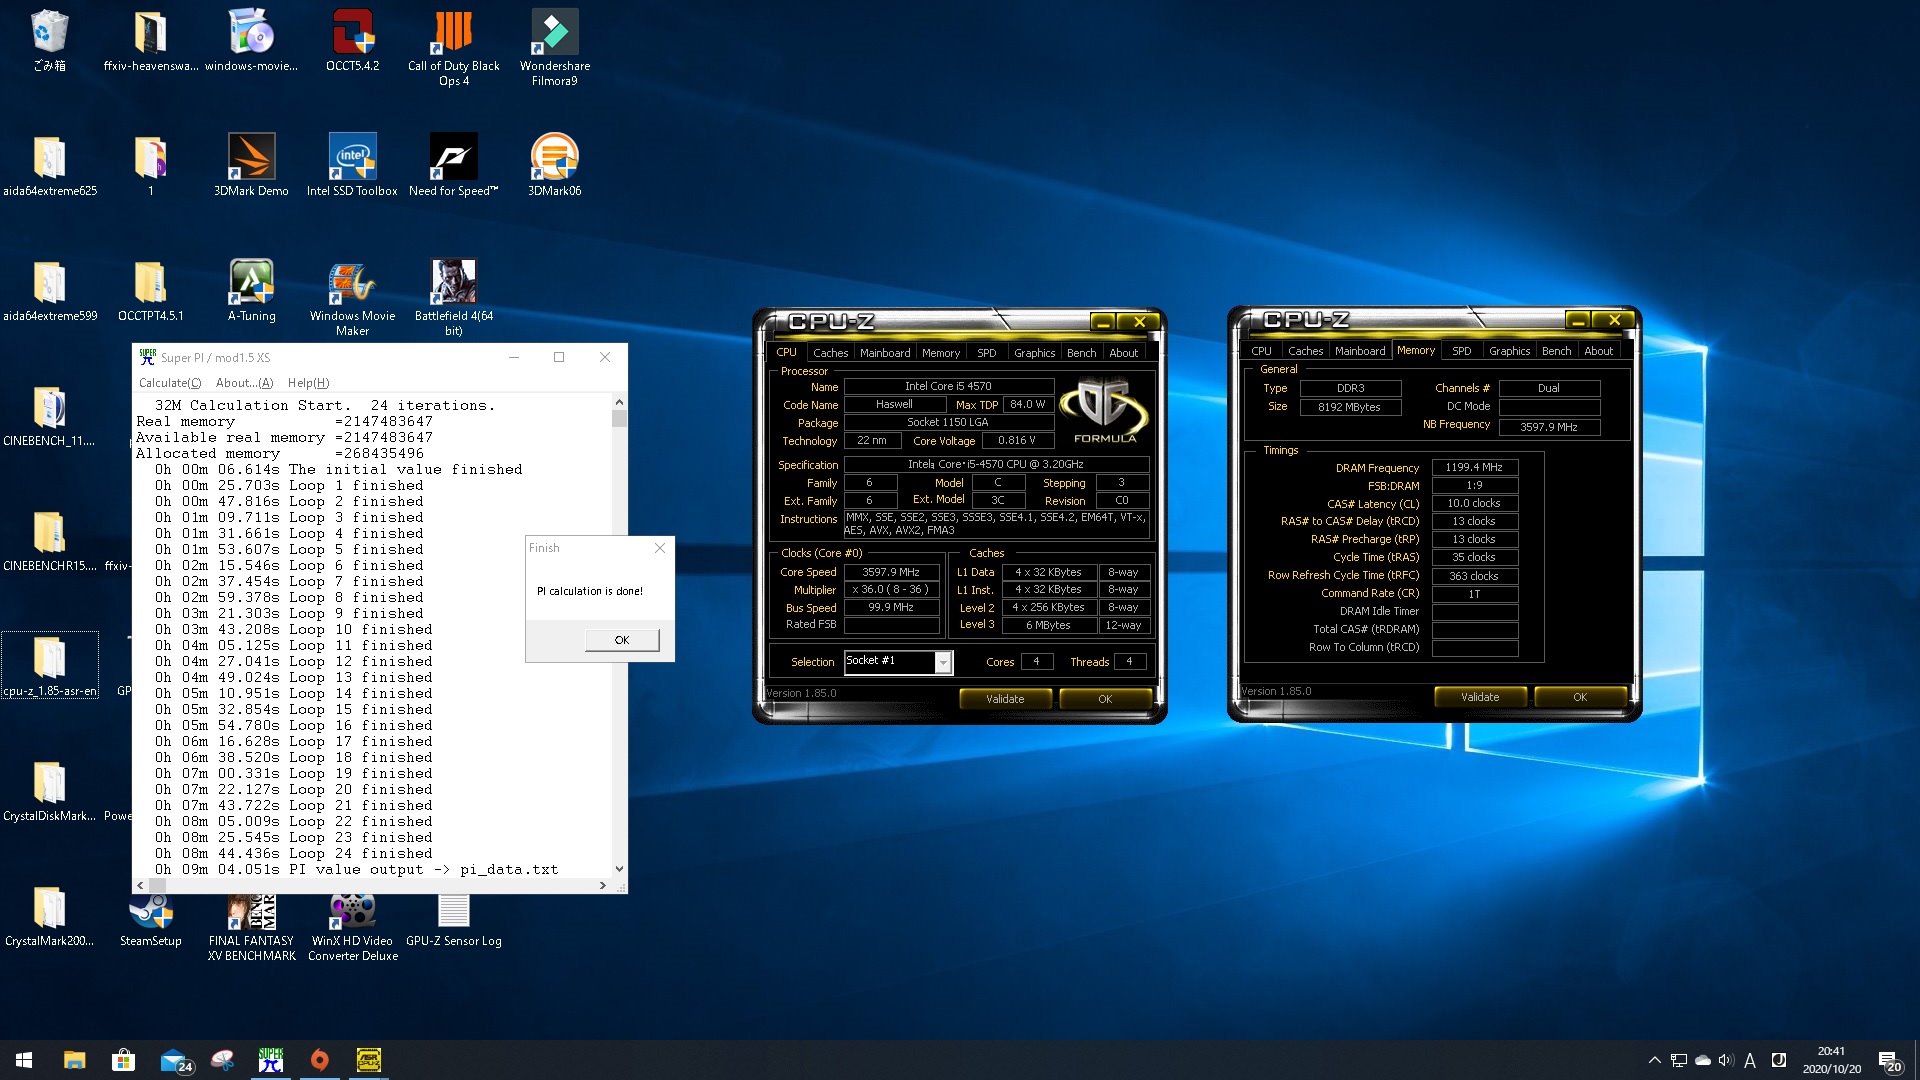The width and height of the screenshot is (1920, 1080).
Task: Expand the Socket #1 selection dropdown
Action: [x=942, y=662]
